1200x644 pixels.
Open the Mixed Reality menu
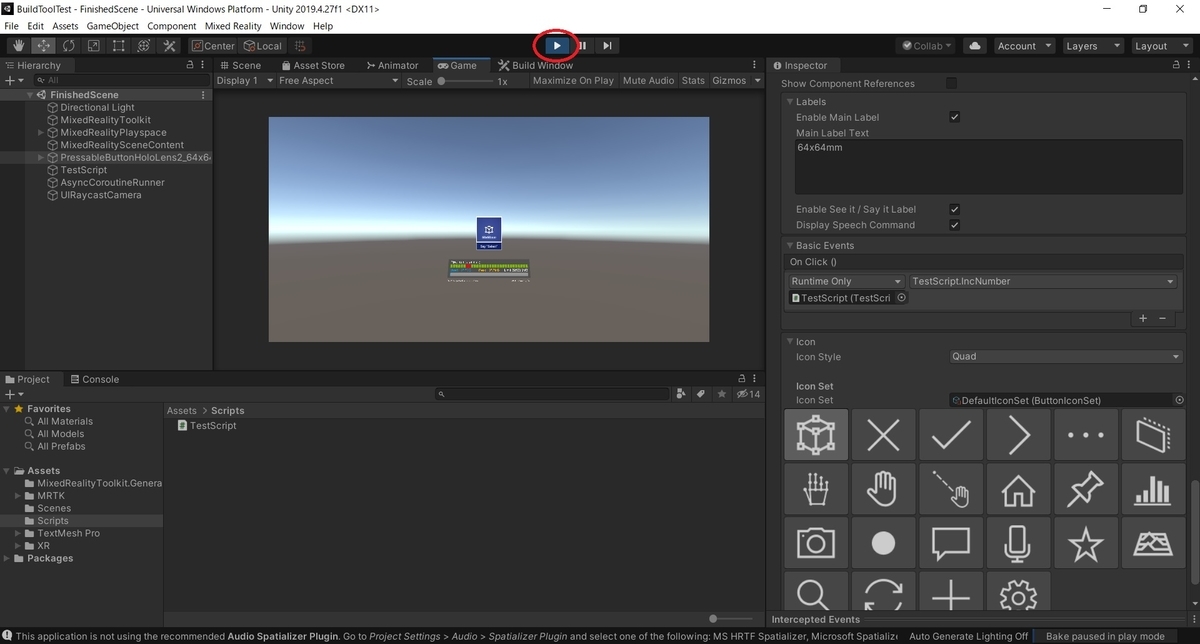234,26
